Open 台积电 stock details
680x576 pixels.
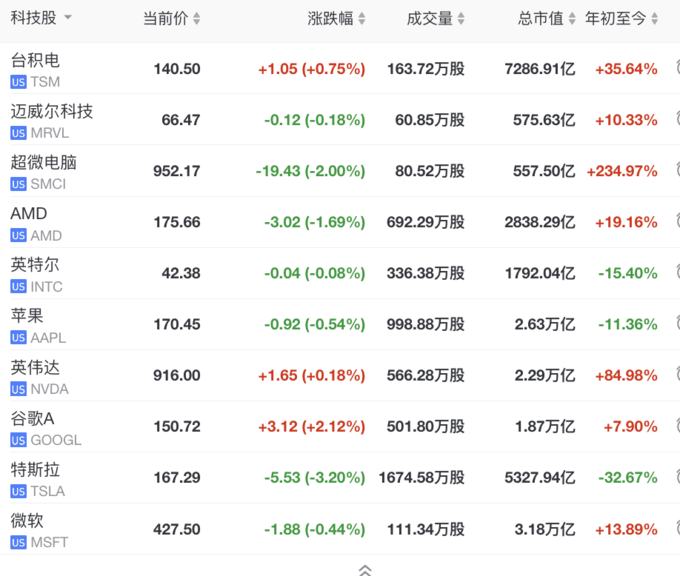tap(35, 60)
